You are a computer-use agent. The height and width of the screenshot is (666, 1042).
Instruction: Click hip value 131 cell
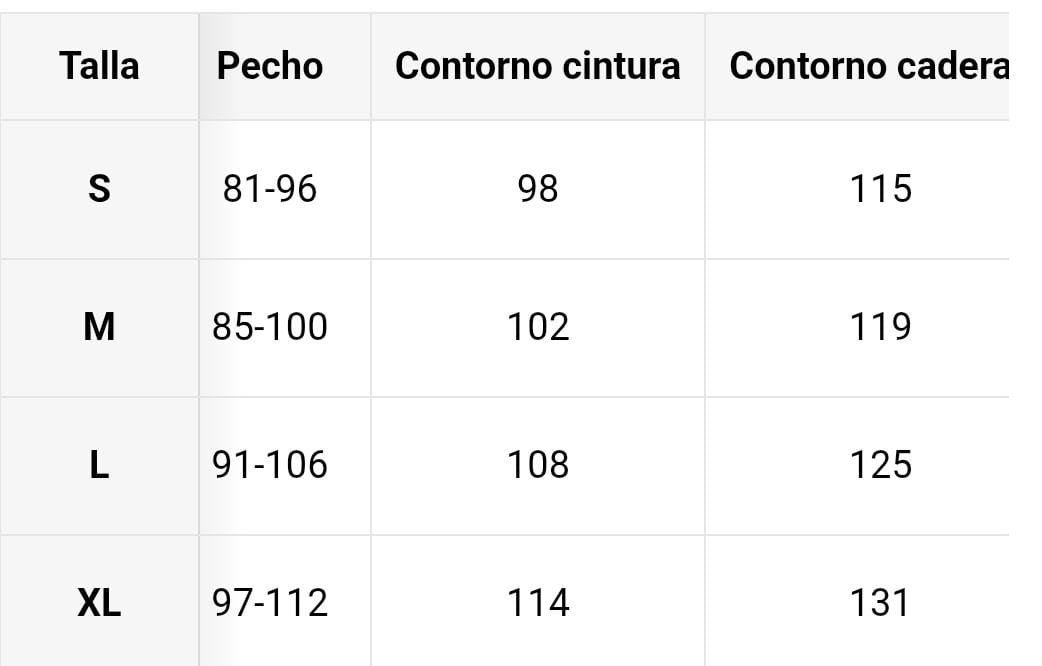click(x=880, y=603)
